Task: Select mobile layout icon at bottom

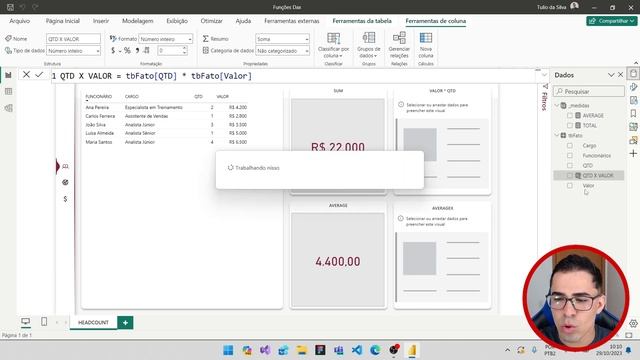Action: 44,322
